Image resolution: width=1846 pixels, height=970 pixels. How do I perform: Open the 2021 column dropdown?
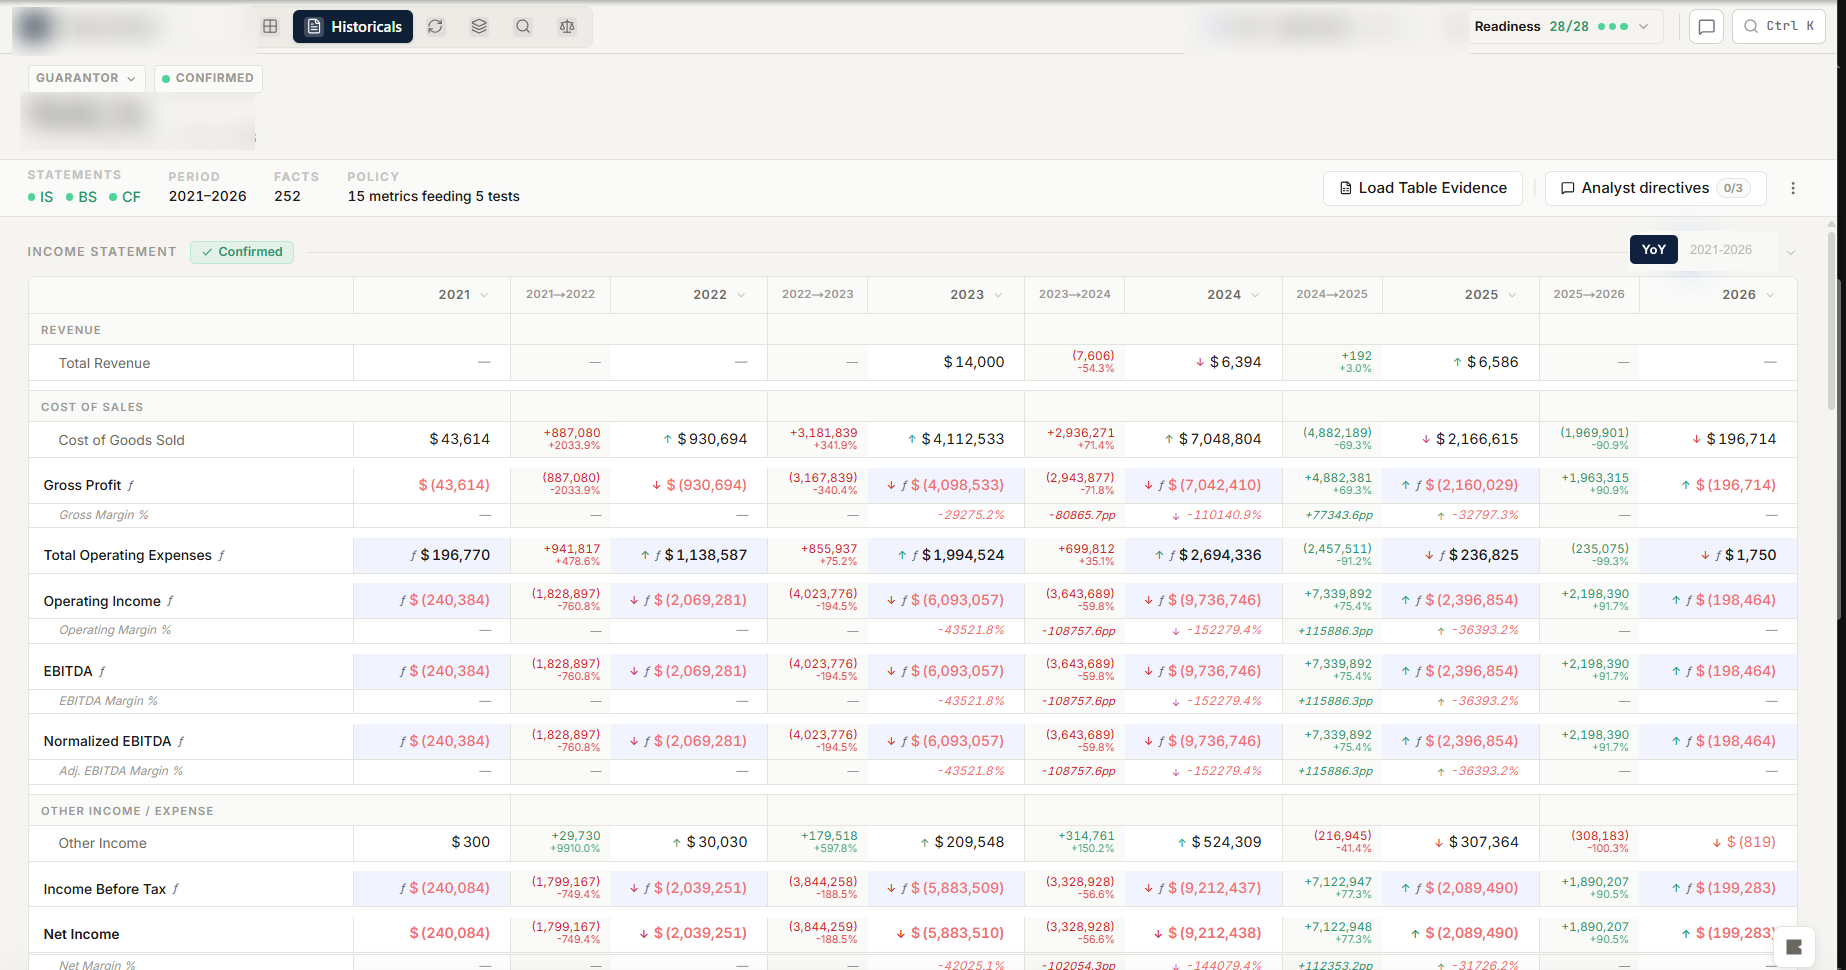click(x=485, y=295)
